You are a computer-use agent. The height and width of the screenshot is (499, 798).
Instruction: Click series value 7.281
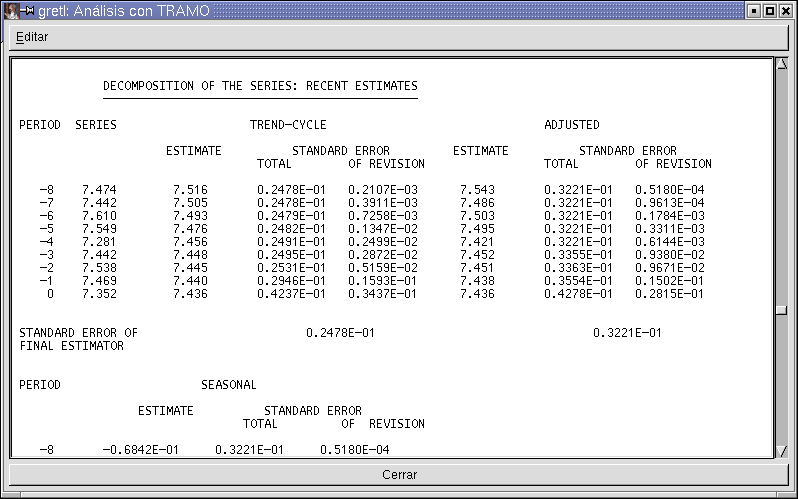99,242
